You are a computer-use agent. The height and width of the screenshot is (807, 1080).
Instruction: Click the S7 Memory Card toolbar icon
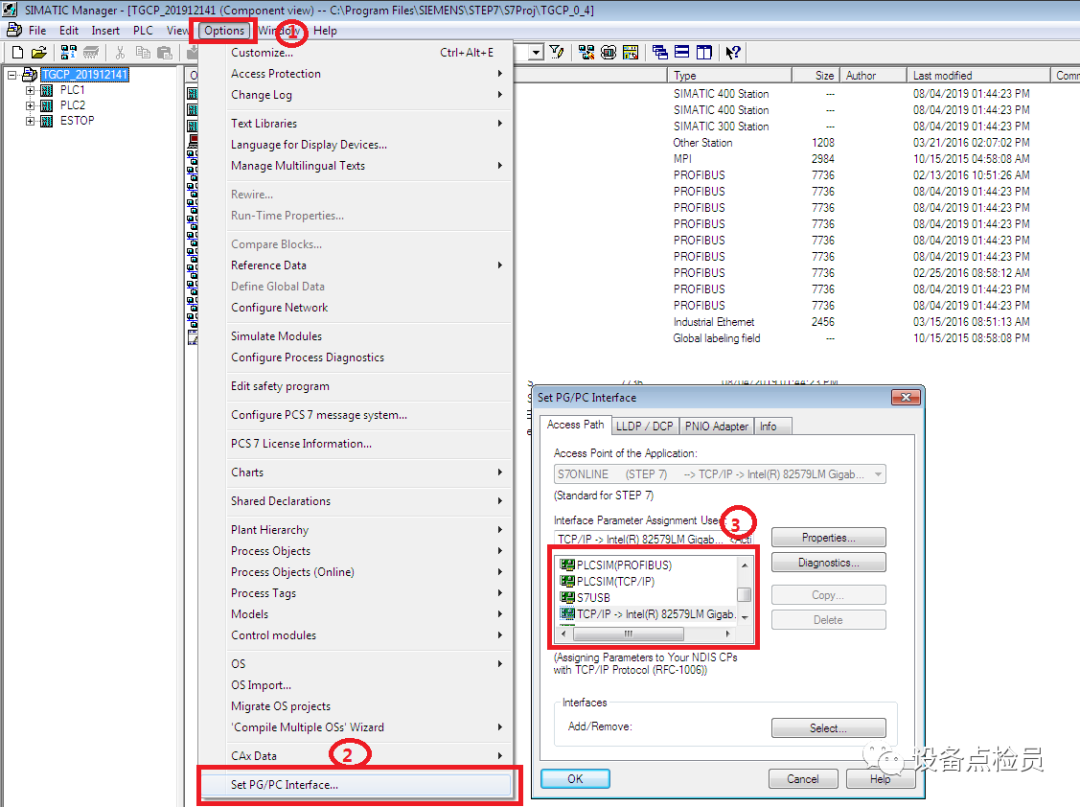pos(90,52)
